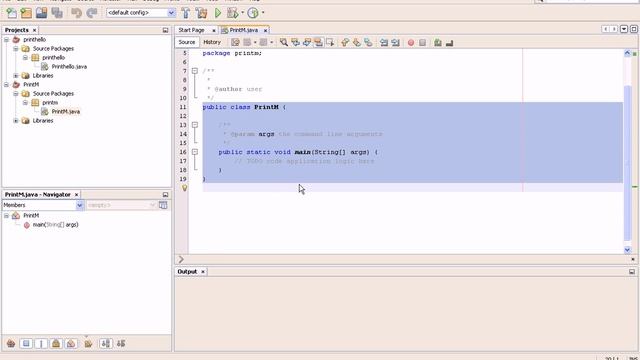Fold the Javadoc block at line 7
This screenshot has height=360, width=640.
click(x=195, y=71)
